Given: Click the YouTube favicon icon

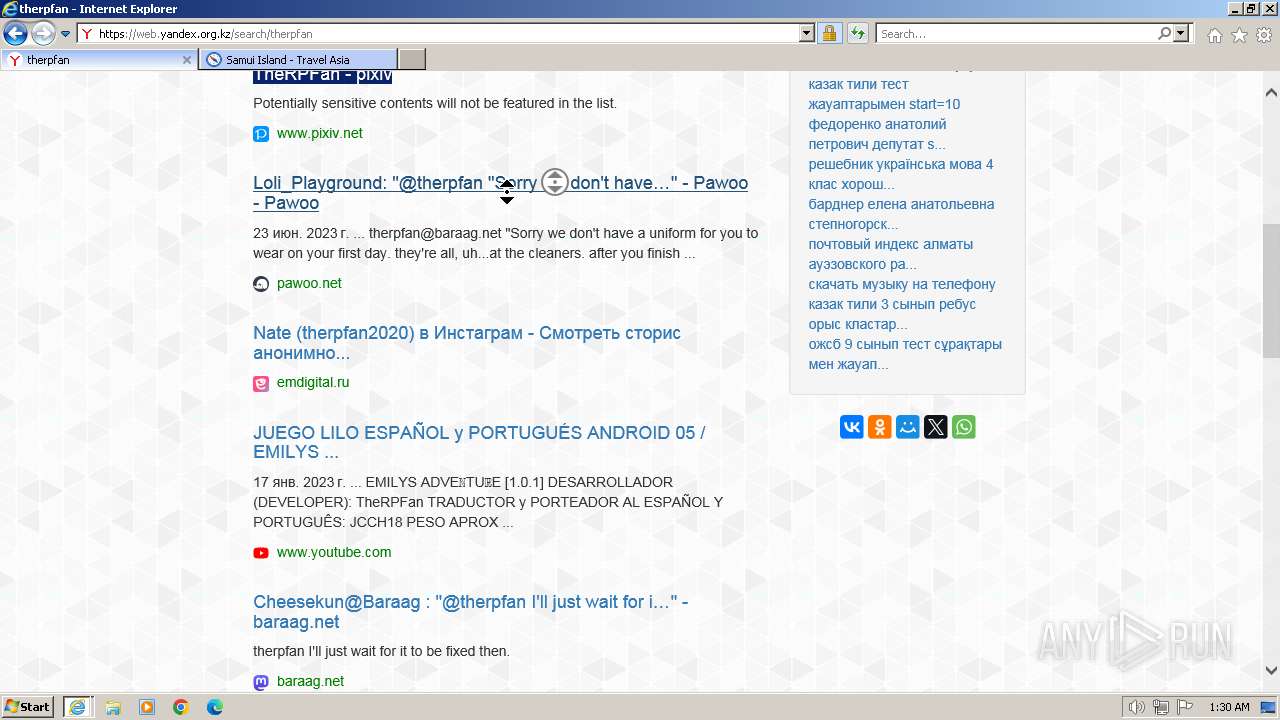Looking at the screenshot, I should (x=261, y=553).
